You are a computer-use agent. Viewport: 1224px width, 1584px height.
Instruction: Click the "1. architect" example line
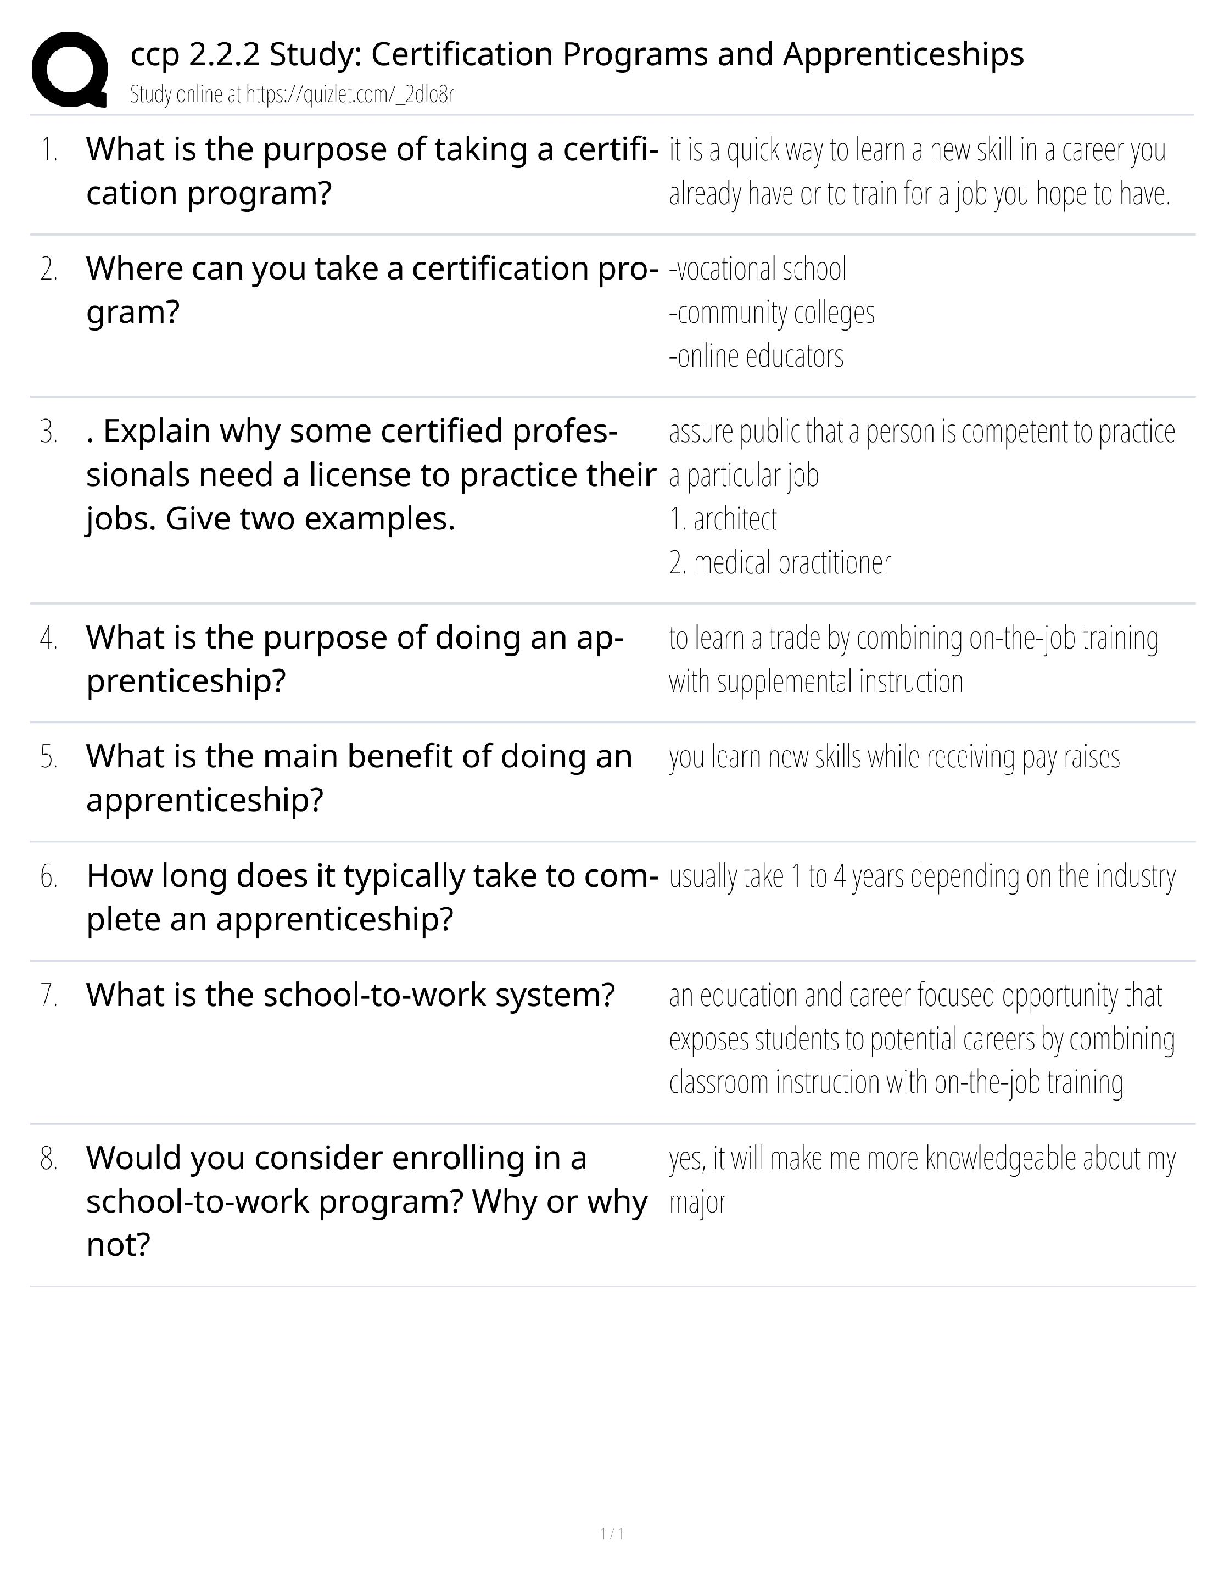[723, 519]
